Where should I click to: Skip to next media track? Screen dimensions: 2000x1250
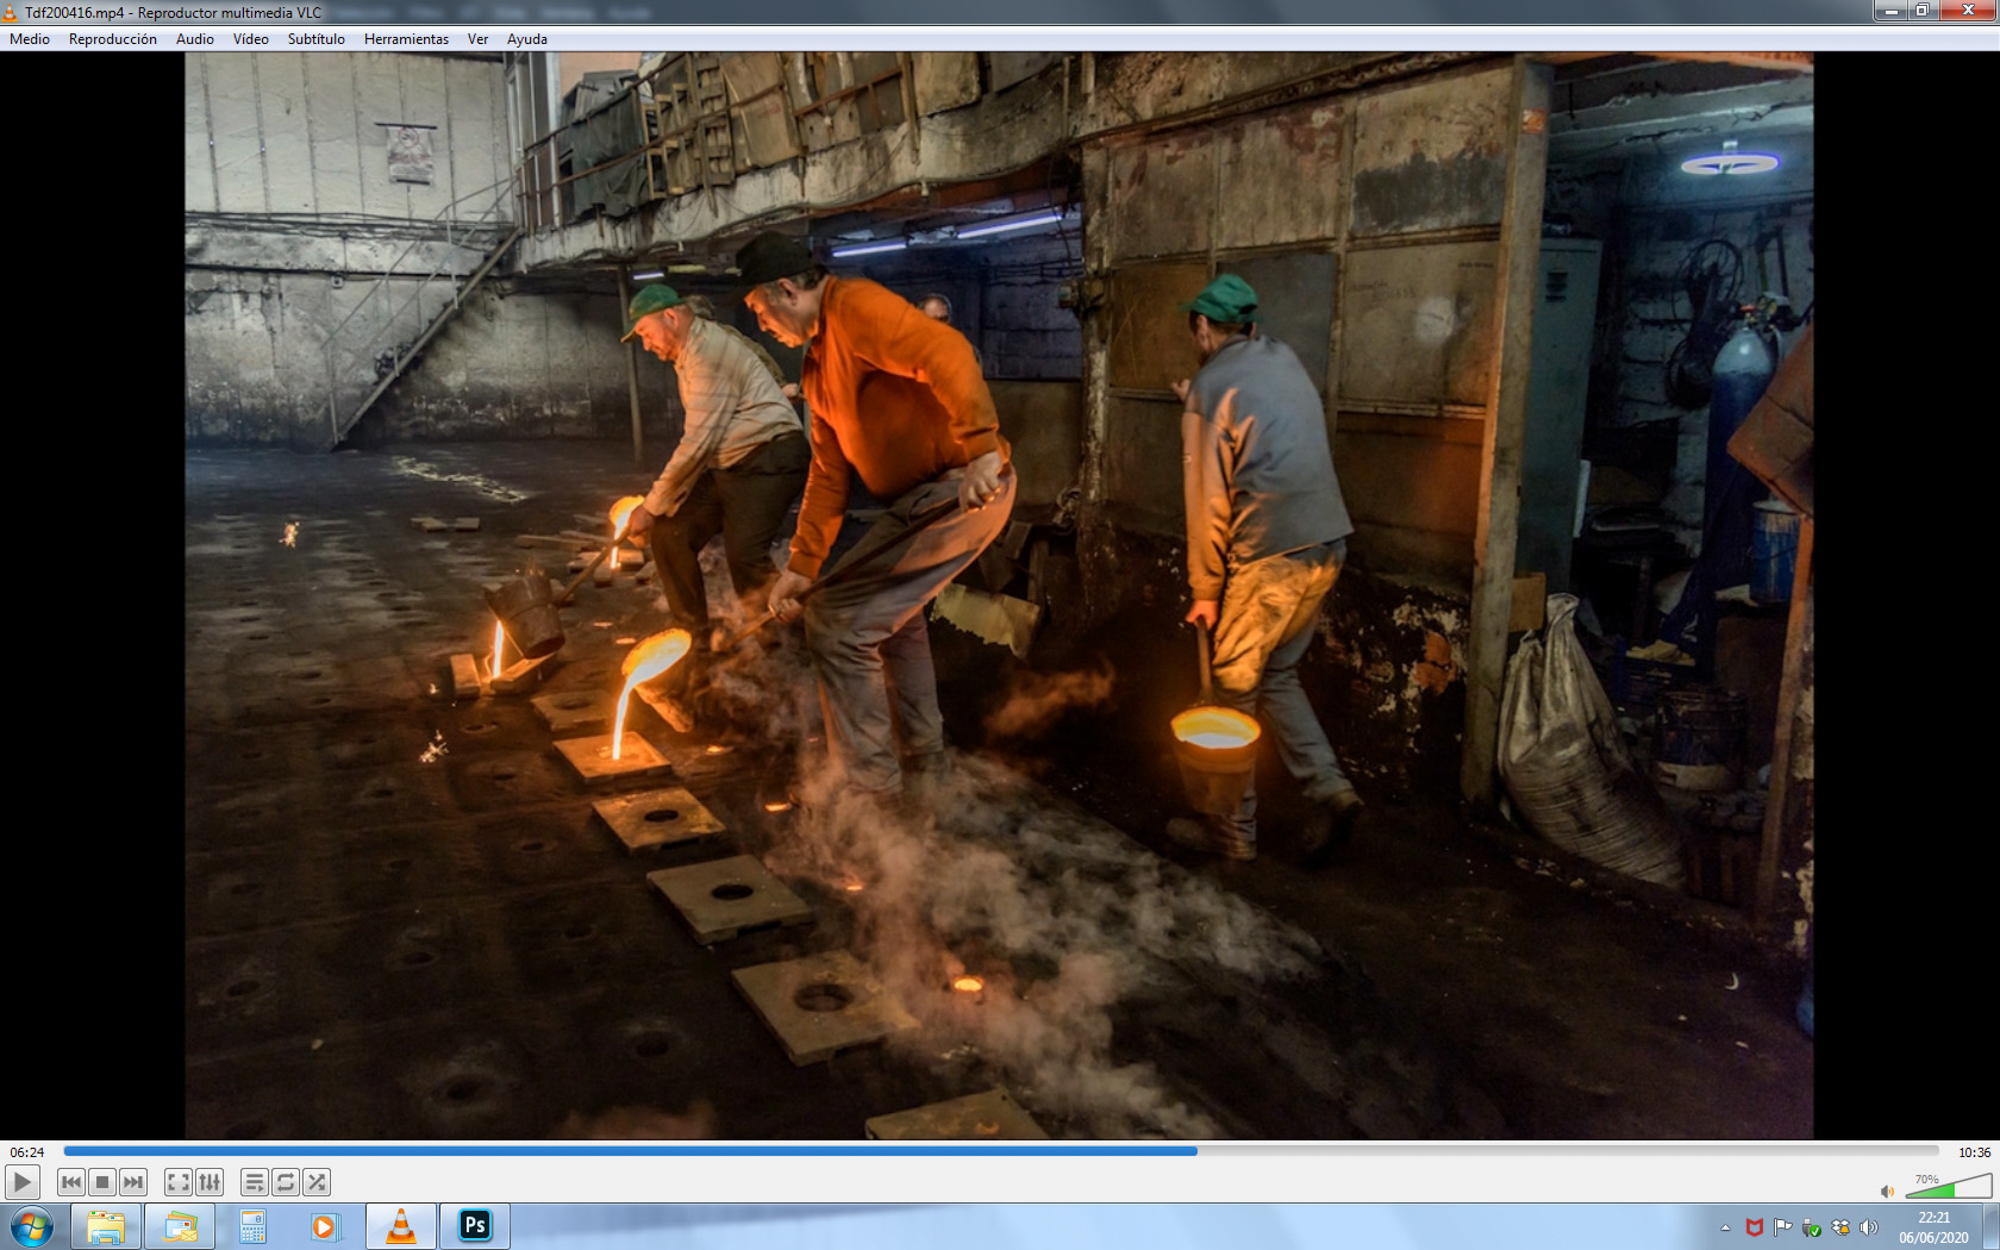tap(133, 1183)
